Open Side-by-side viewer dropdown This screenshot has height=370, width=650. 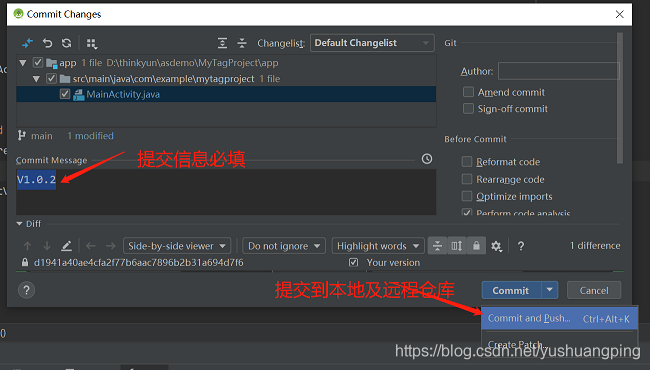pos(177,246)
